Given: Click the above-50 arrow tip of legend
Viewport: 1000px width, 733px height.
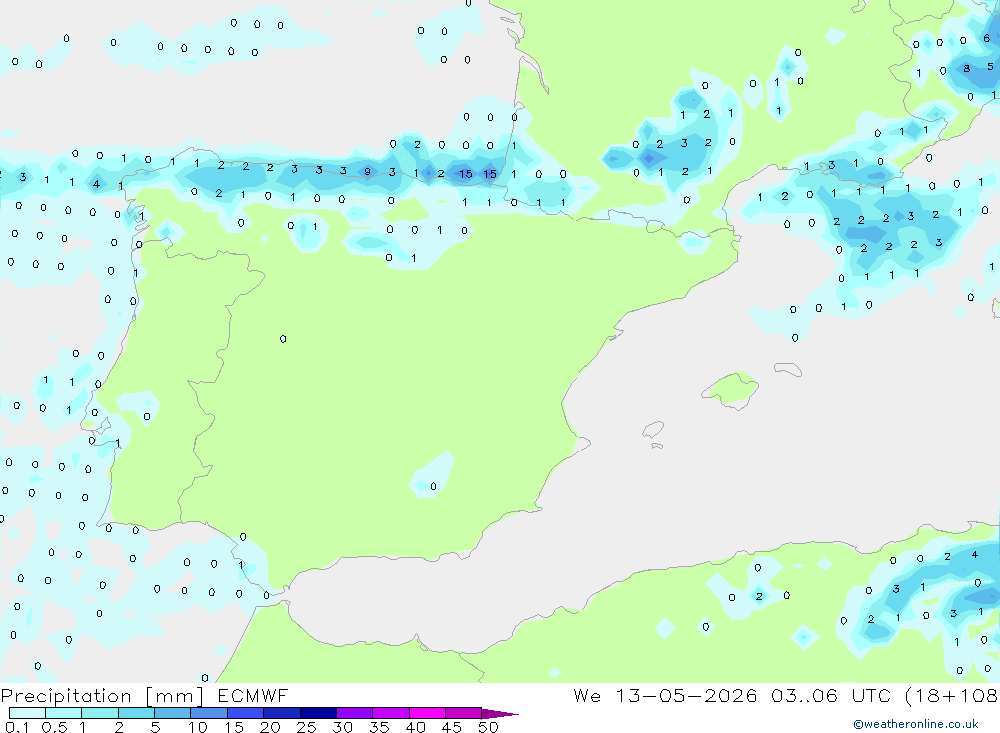Looking at the screenshot, I should click(499, 714).
